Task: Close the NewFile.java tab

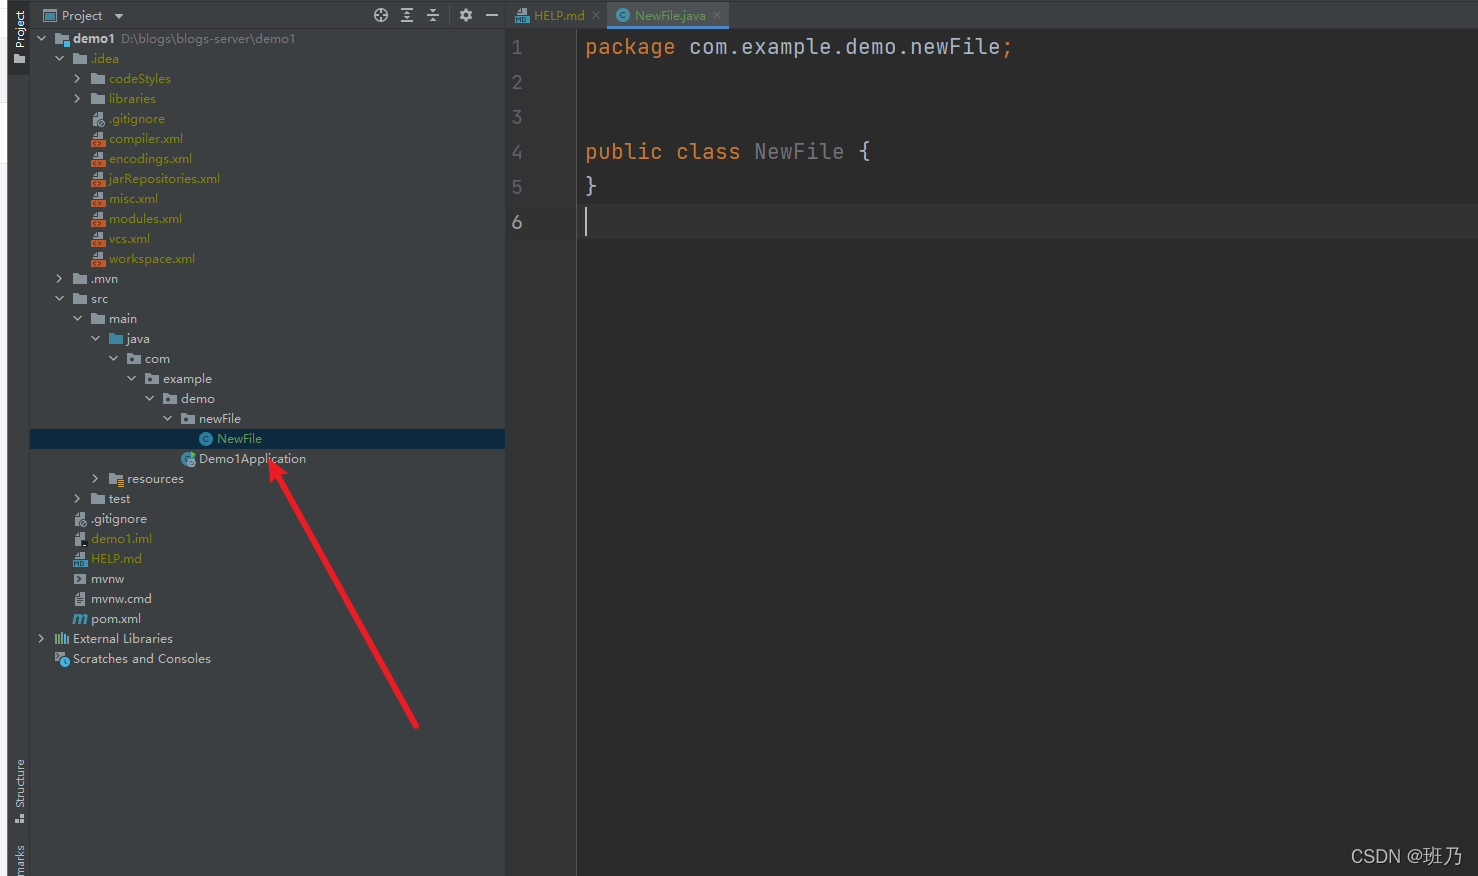Action: pyautogui.click(x=717, y=15)
